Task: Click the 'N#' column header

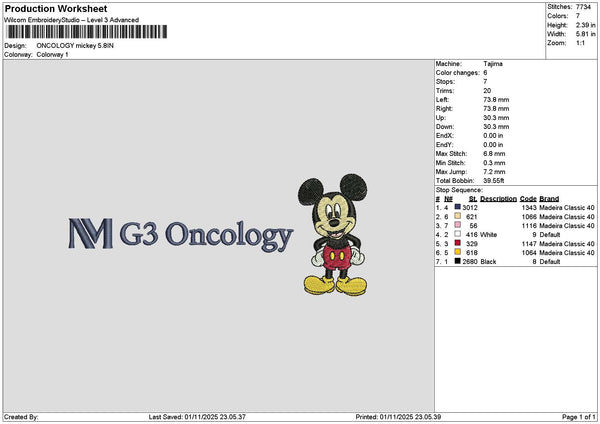Action: coord(448,199)
